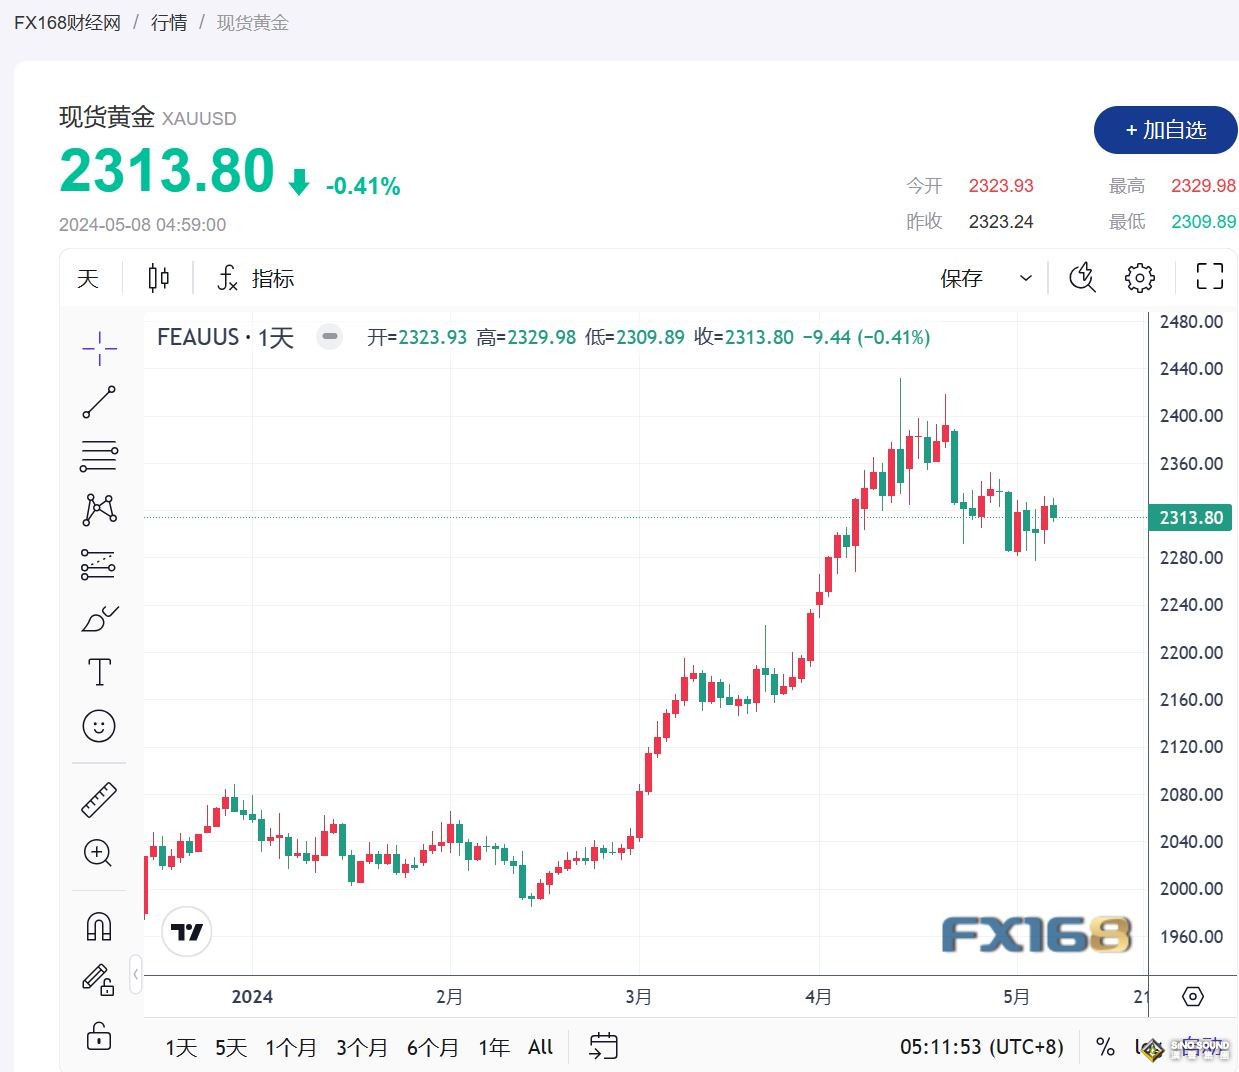This screenshot has height=1072, width=1239.
Task: Expand the 保存 save dropdown arrow
Action: pos(1025,278)
